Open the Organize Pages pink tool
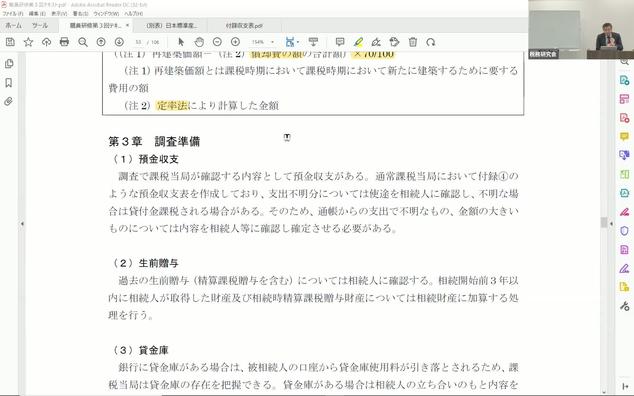The height and width of the screenshot is (396, 634). (x=624, y=99)
